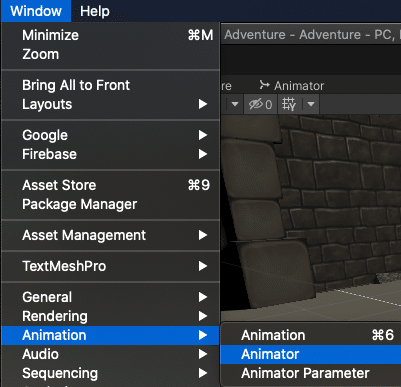
Task: Expand the Firebase submenu
Action: pos(110,154)
